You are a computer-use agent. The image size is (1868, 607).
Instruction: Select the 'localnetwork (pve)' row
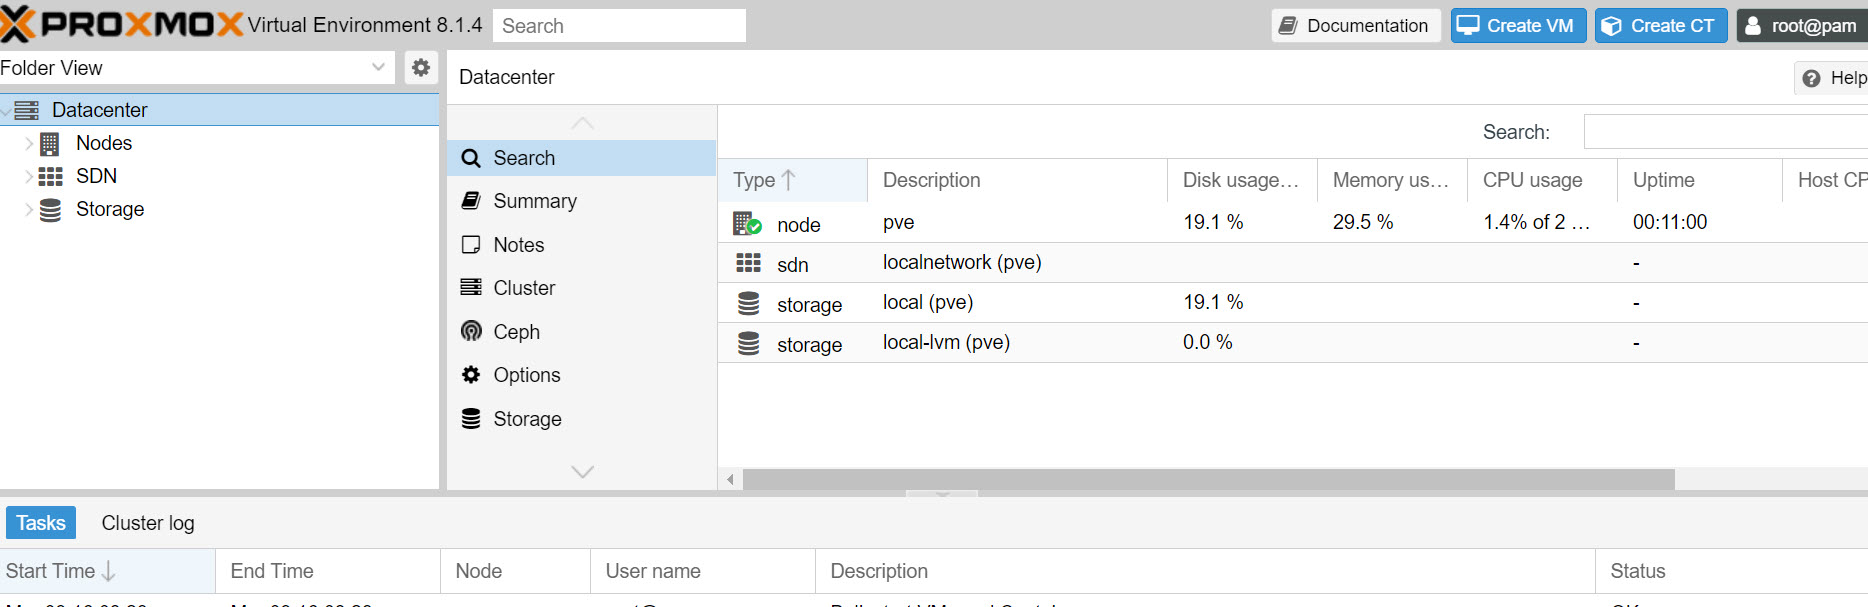coord(1293,263)
